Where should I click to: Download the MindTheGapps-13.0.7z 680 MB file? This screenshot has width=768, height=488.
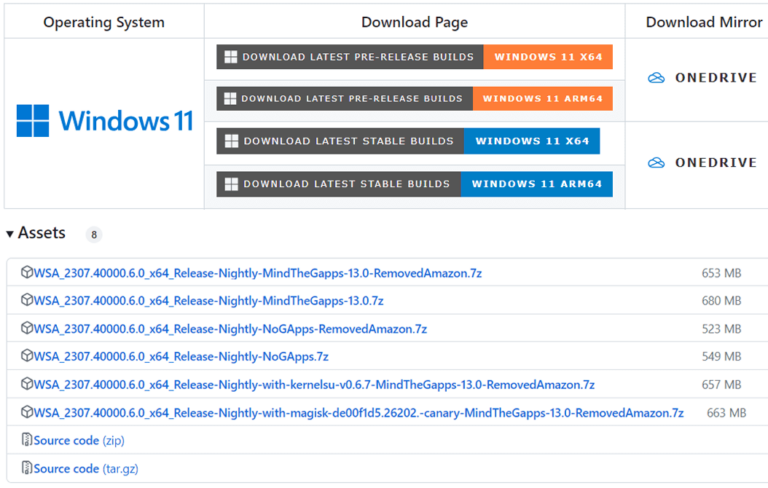208,300
